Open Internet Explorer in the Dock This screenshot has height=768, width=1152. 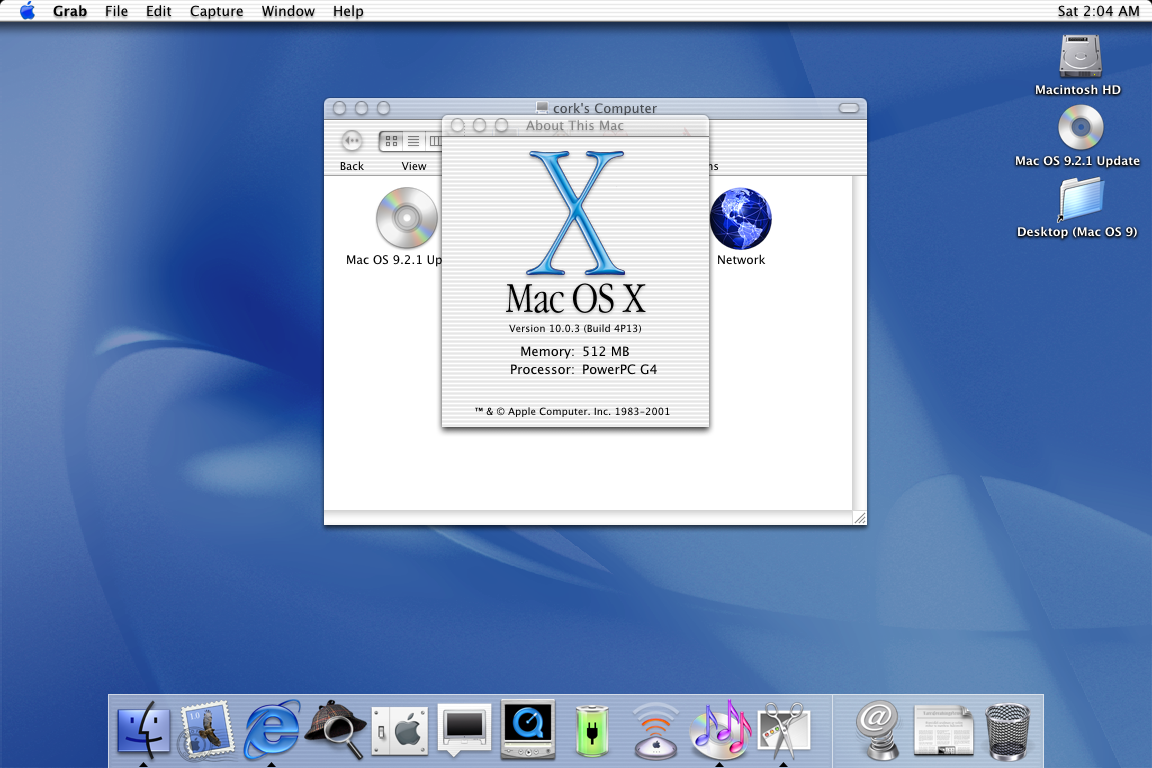272,730
